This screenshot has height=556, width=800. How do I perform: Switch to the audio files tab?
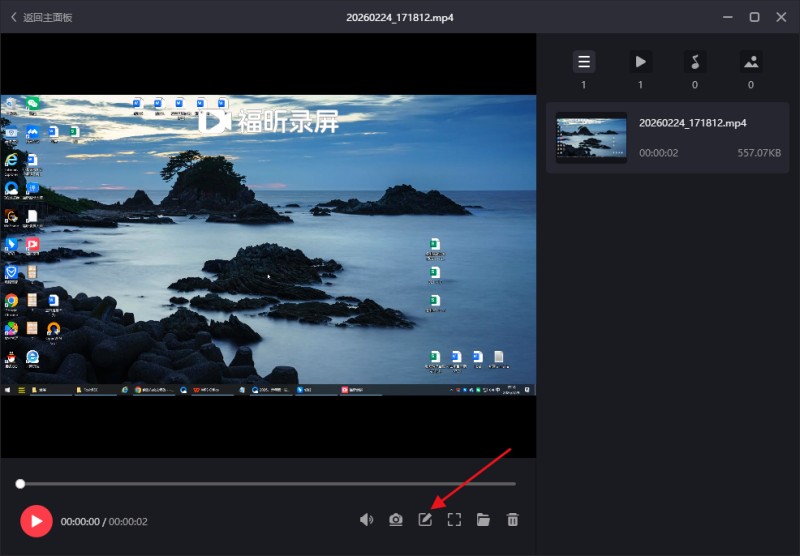695,62
